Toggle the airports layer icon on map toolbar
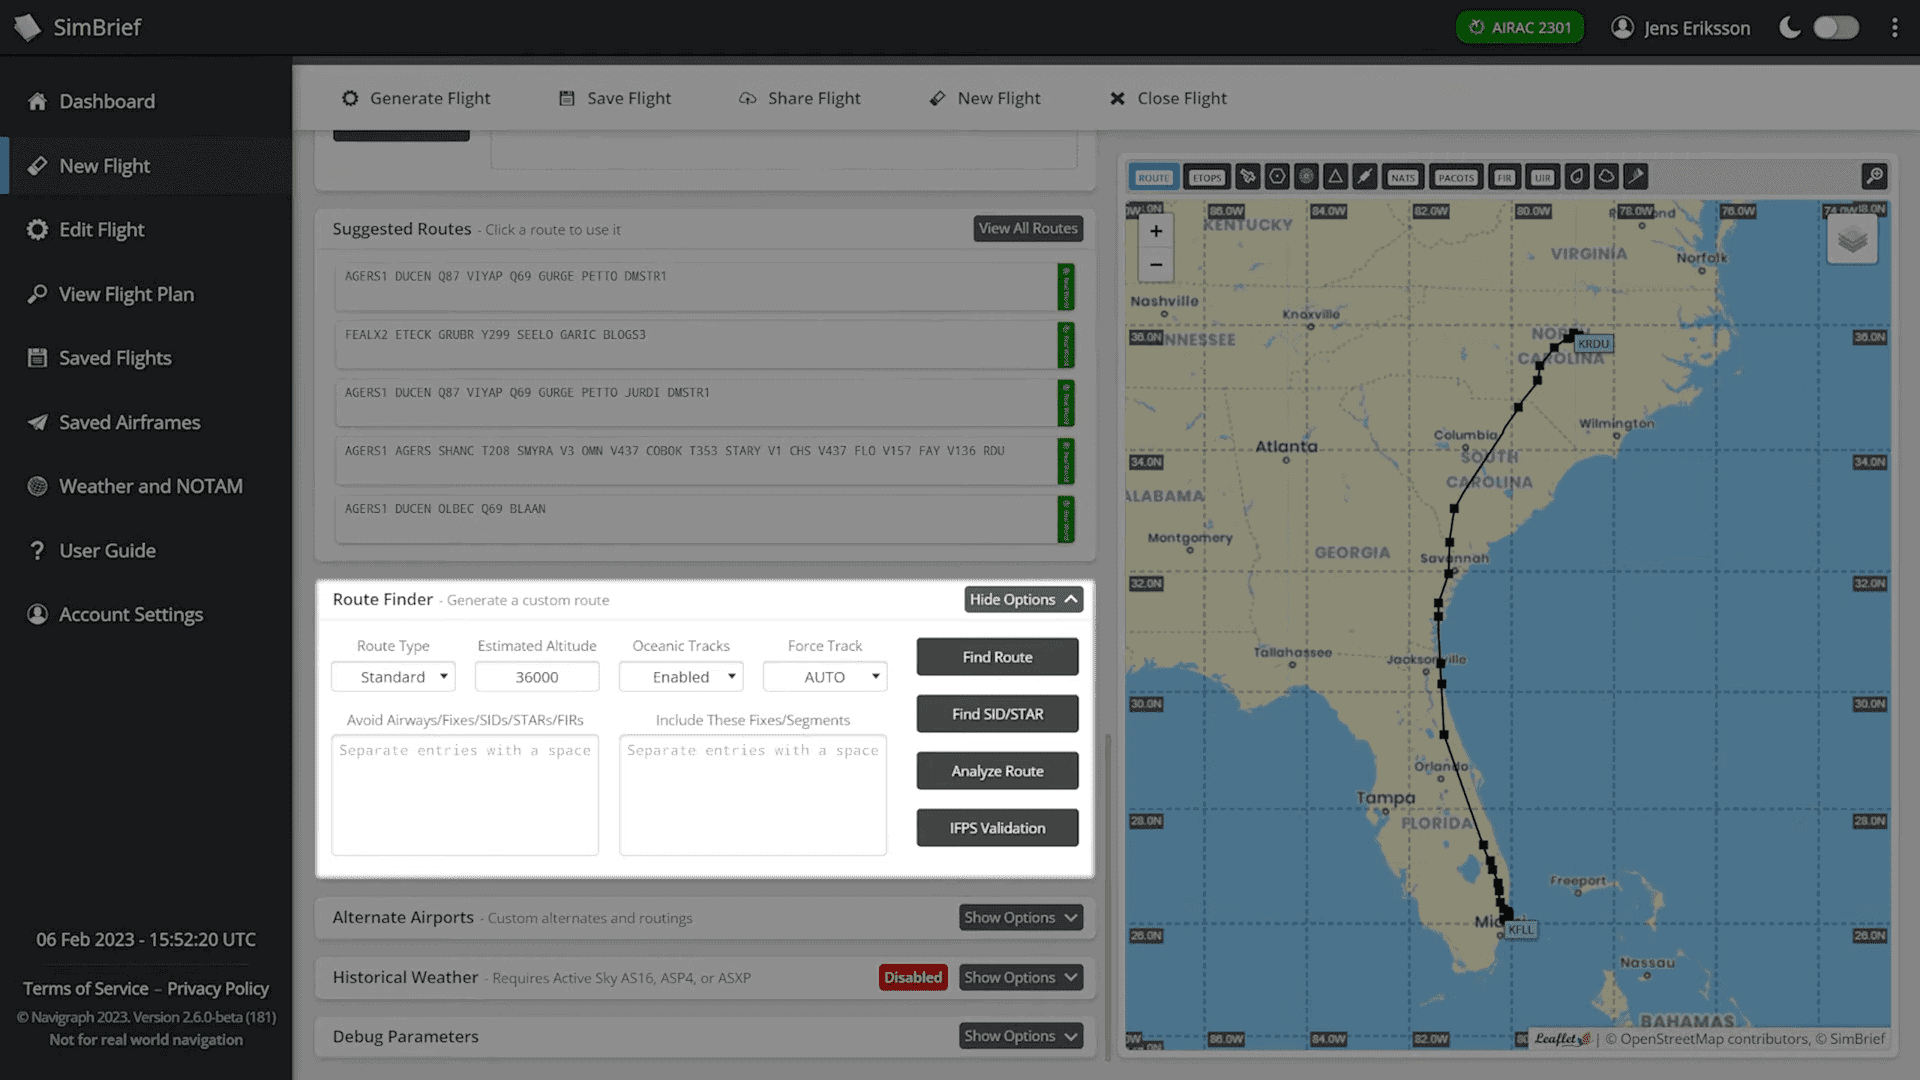The image size is (1920, 1080). (1247, 177)
